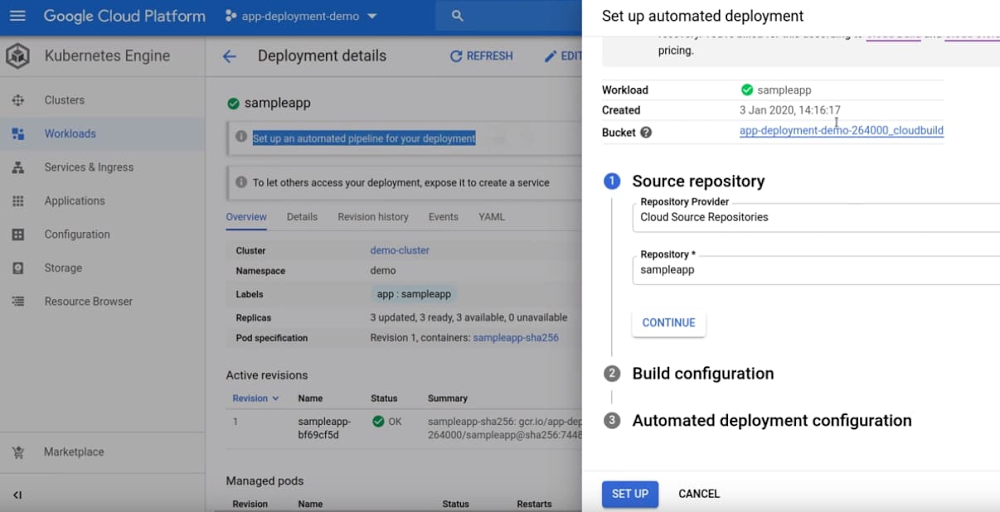Screen dimensions: 1000x512
Task: Click the step 1 Source repository circle
Action: pos(612,181)
